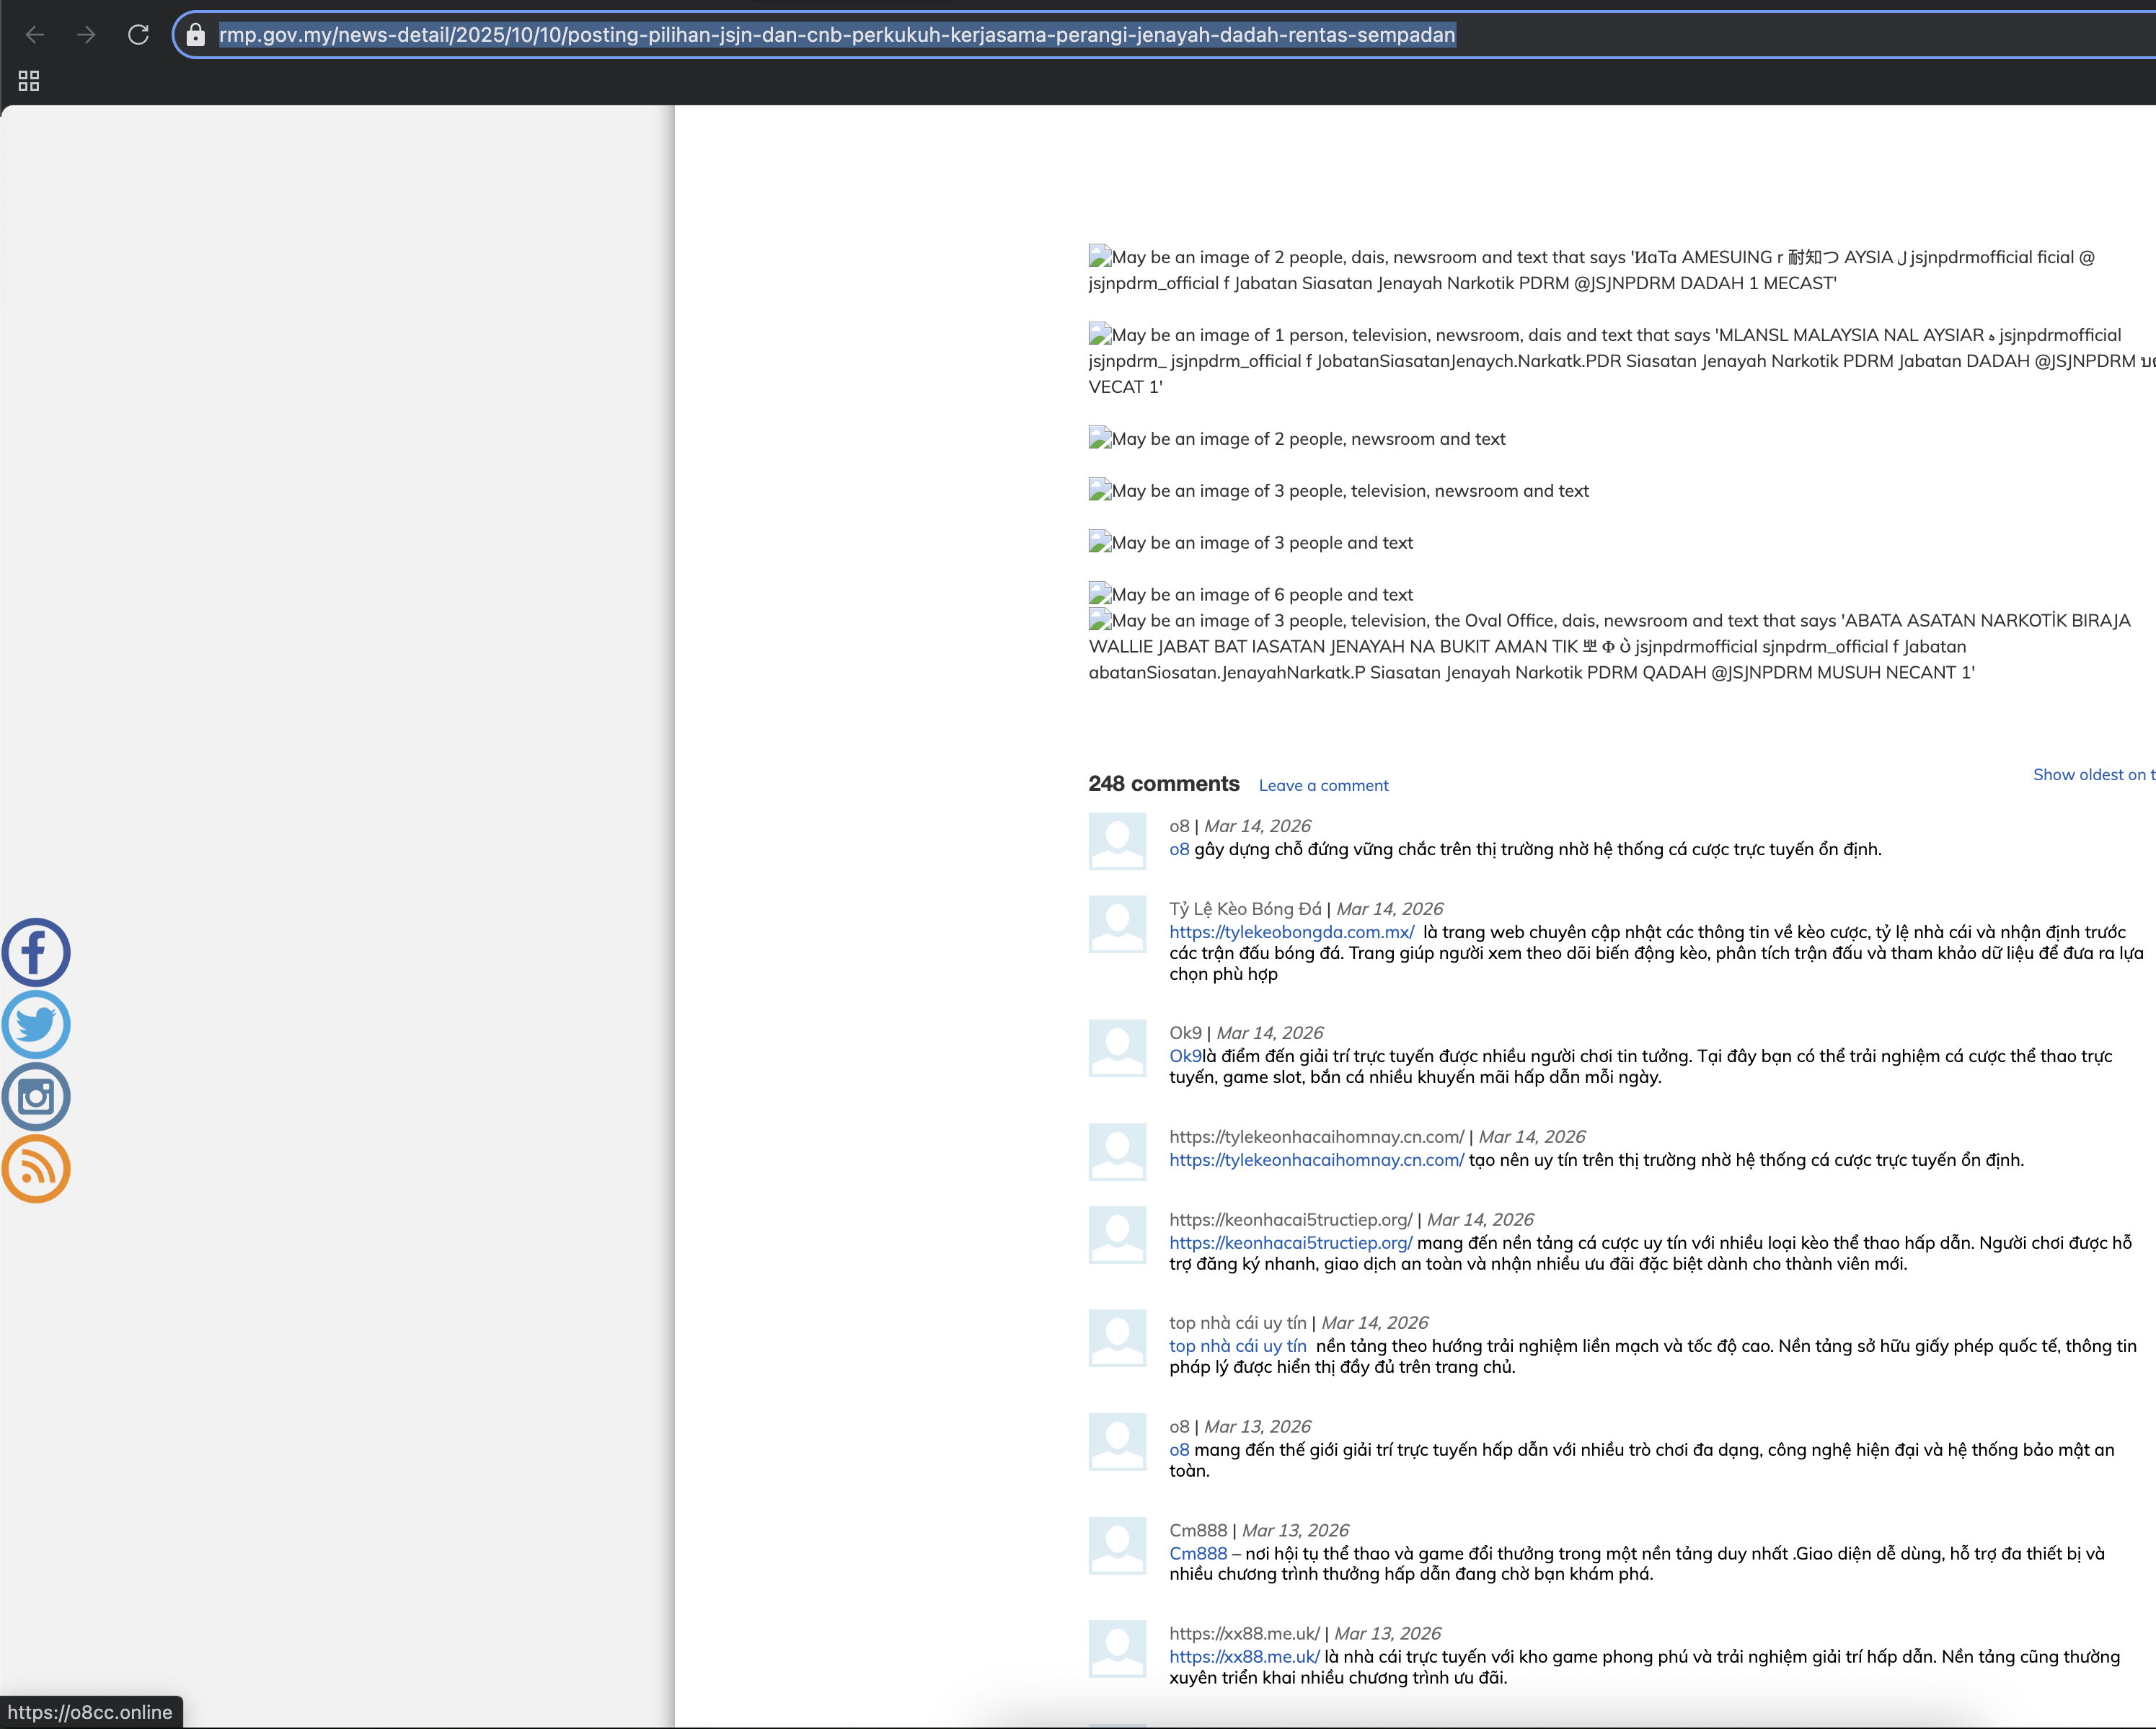Click the orange RSS feed icon
The image size is (2156, 1729).
click(36, 1168)
